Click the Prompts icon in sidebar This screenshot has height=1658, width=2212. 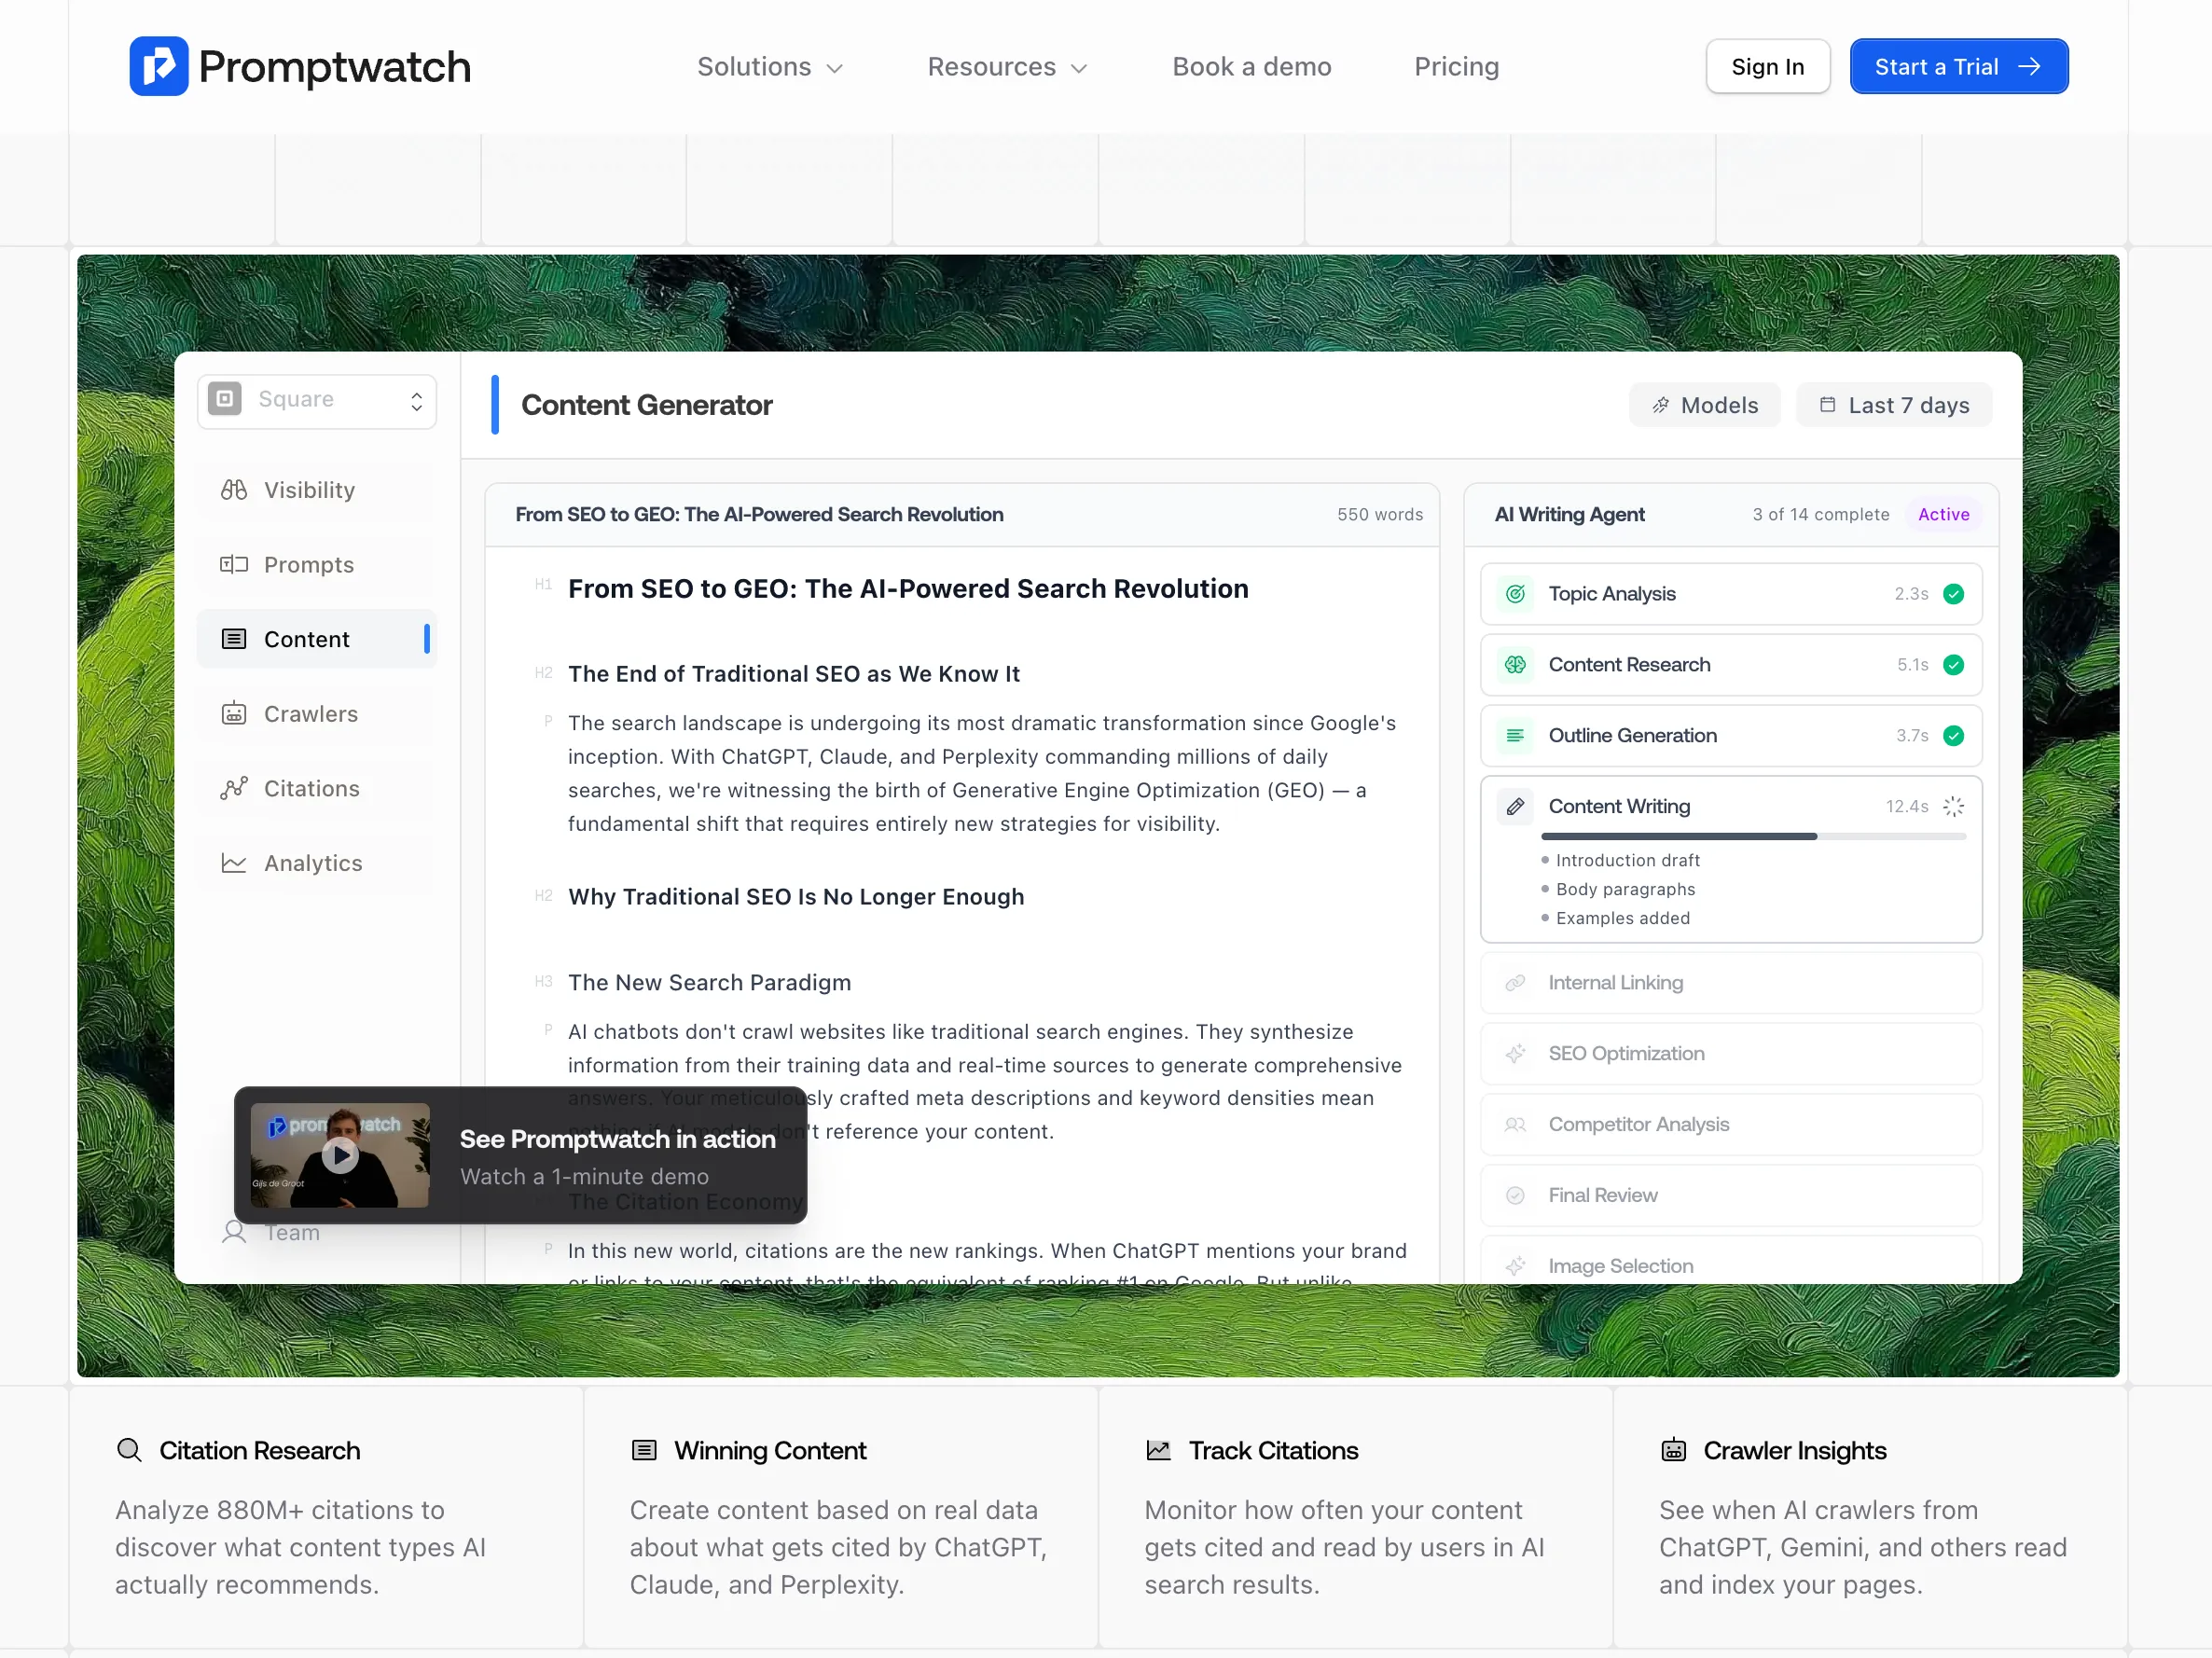click(x=233, y=565)
